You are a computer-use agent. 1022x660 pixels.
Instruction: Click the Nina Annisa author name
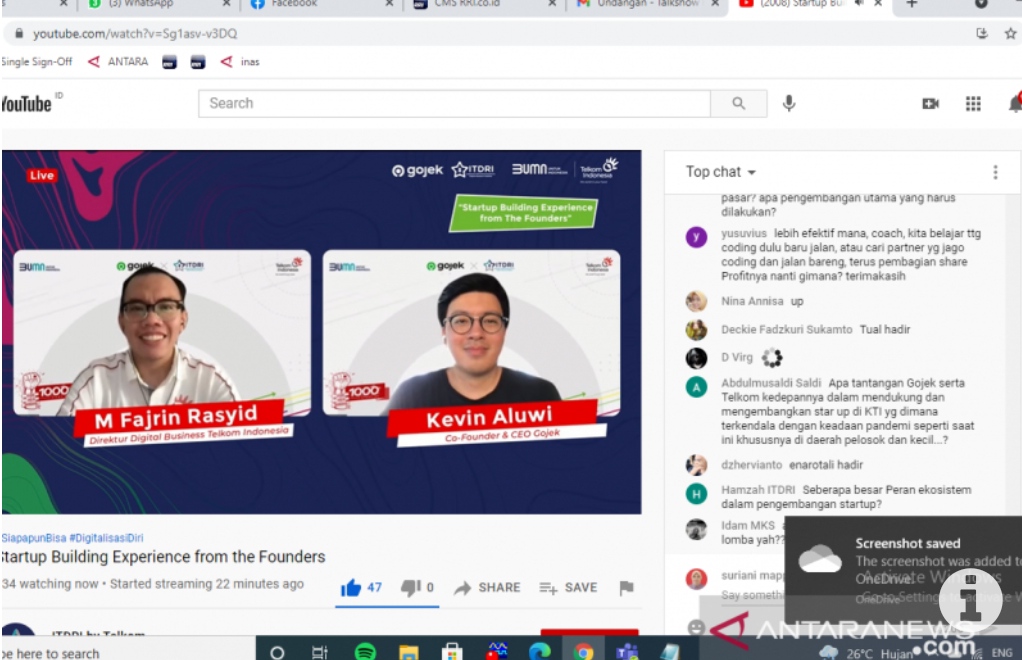pos(752,302)
